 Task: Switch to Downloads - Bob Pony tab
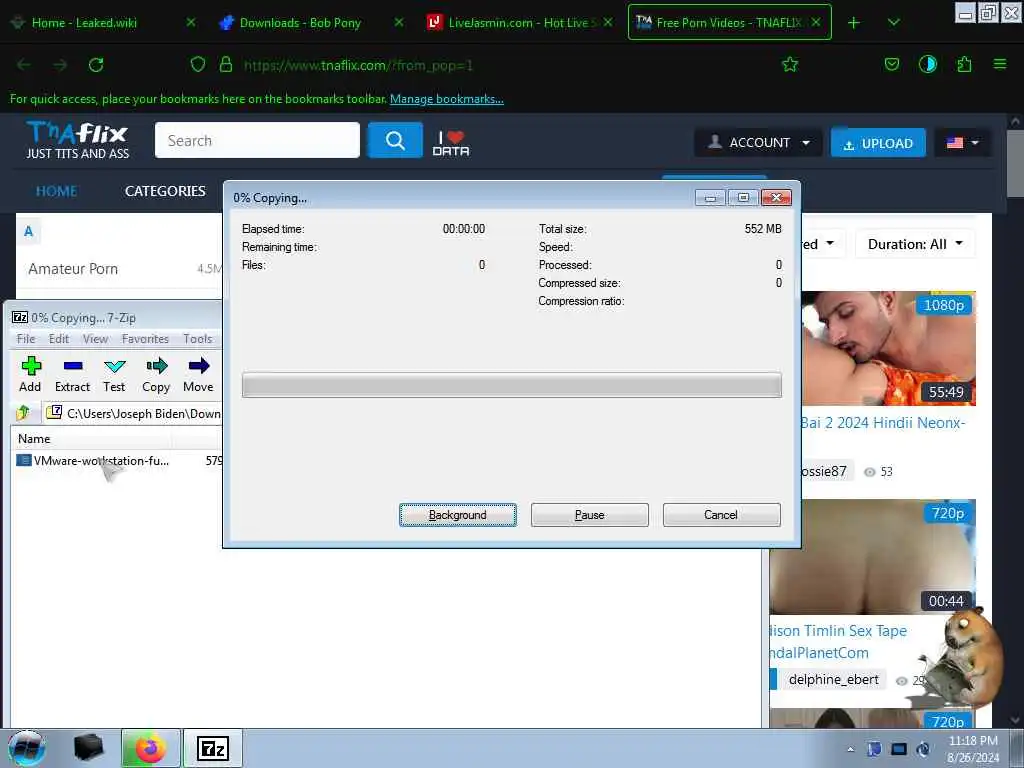(311, 23)
